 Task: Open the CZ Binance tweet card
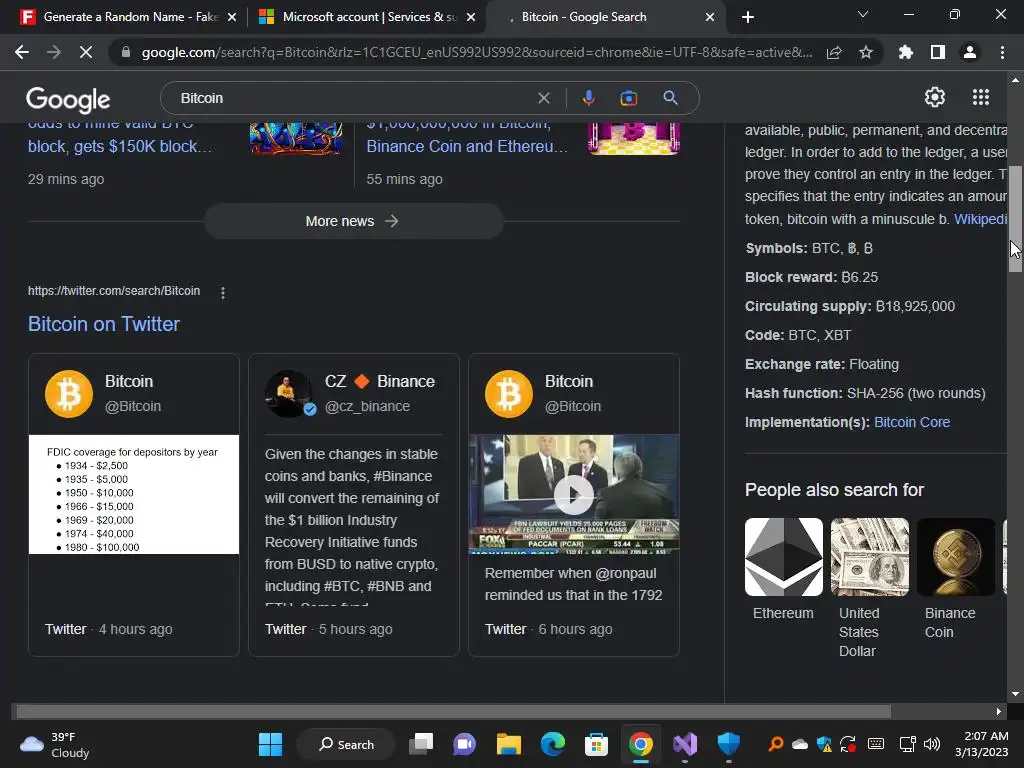pyautogui.click(x=353, y=505)
